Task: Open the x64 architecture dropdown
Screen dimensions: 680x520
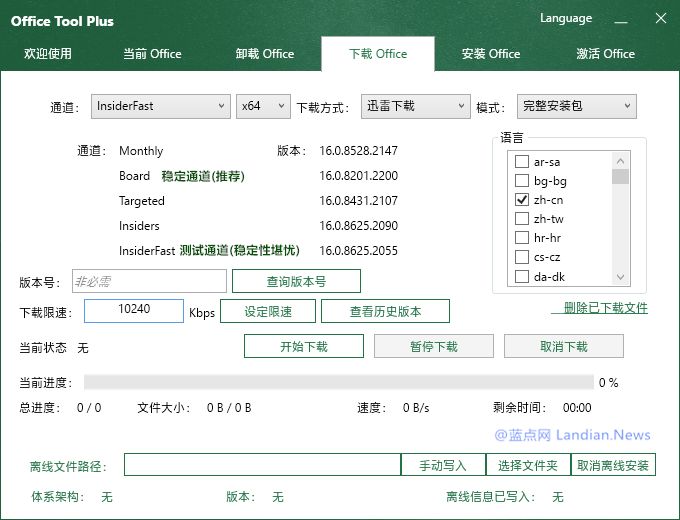Action: point(263,106)
